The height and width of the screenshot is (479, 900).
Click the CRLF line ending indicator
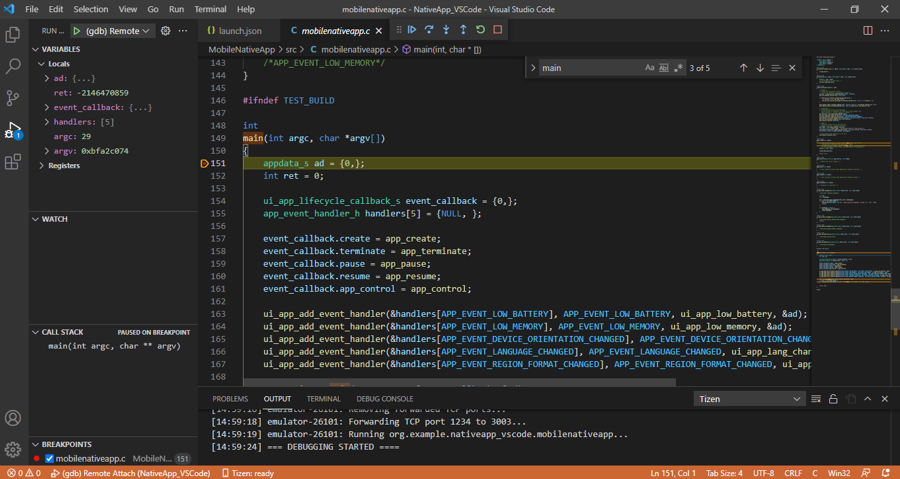(x=792, y=473)
